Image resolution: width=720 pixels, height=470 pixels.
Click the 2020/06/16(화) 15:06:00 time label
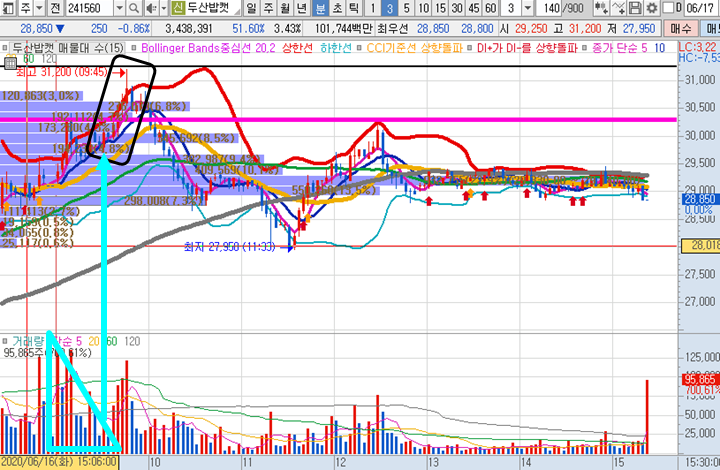[x=59, y=462]
